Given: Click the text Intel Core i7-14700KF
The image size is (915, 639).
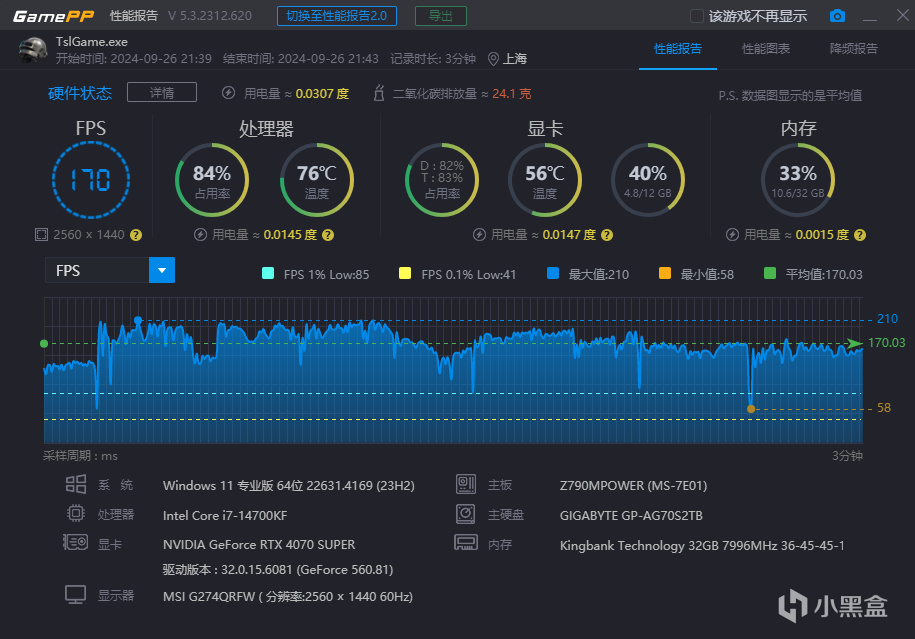Looking at the screenshot, I should point(225,515).
